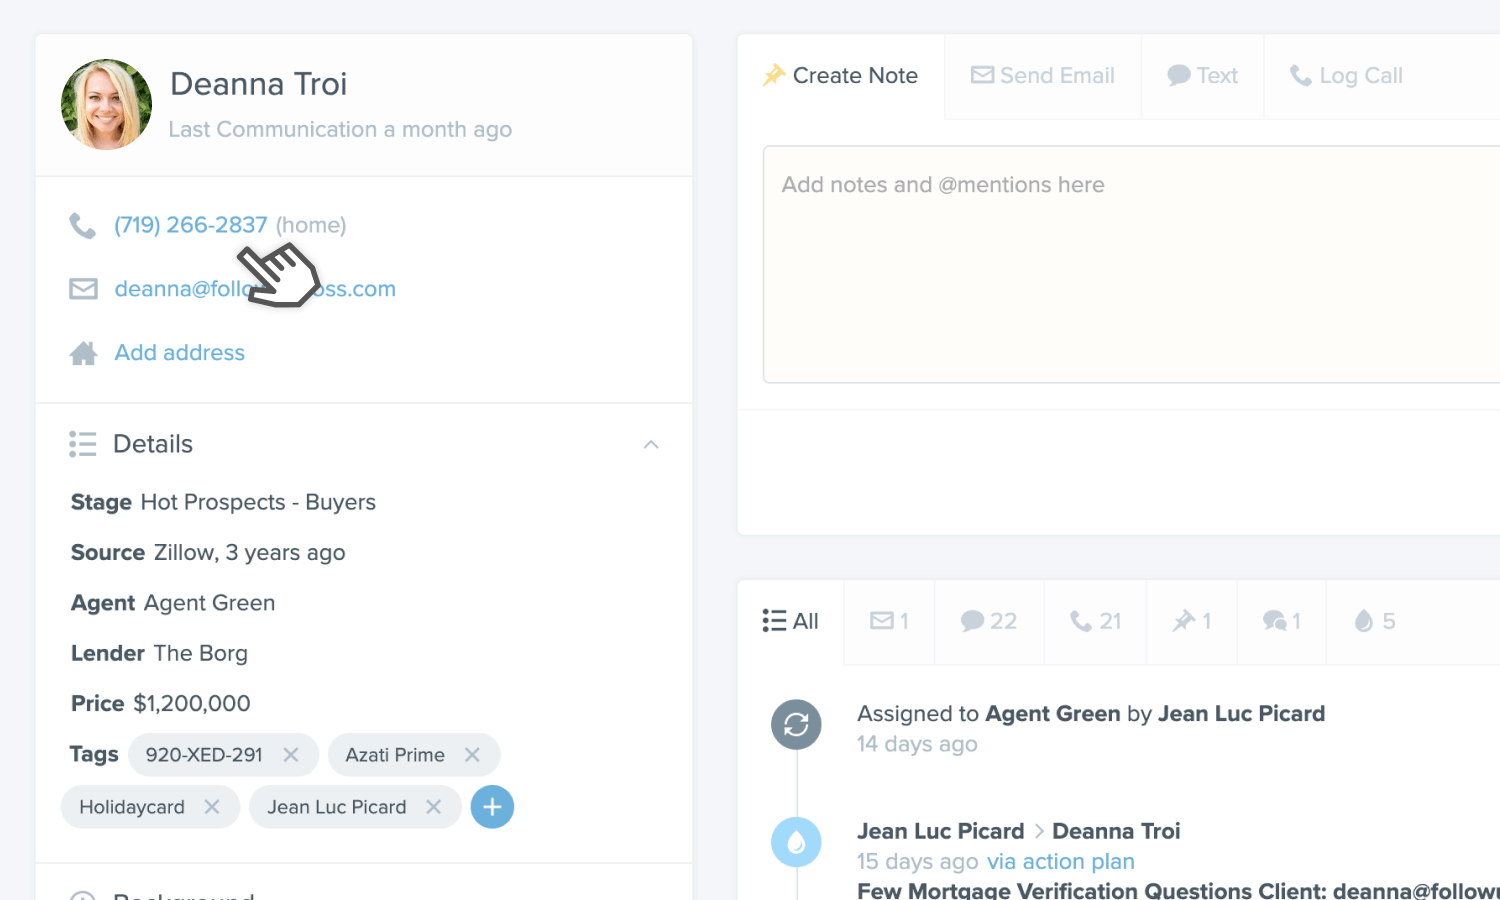Switch to the Log Call tab
This screenshot has height=900, width=1500.
(1346, 76)
